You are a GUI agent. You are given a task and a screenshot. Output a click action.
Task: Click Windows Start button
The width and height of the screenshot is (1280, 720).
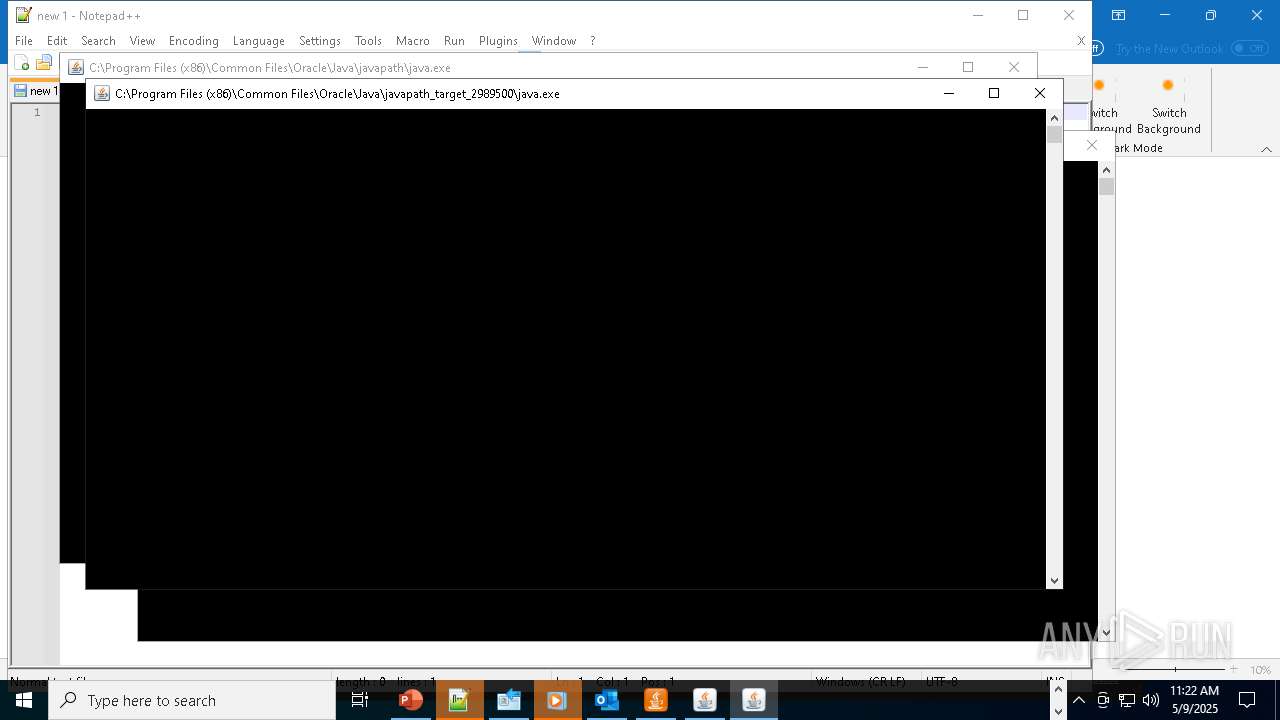[24, 701]
